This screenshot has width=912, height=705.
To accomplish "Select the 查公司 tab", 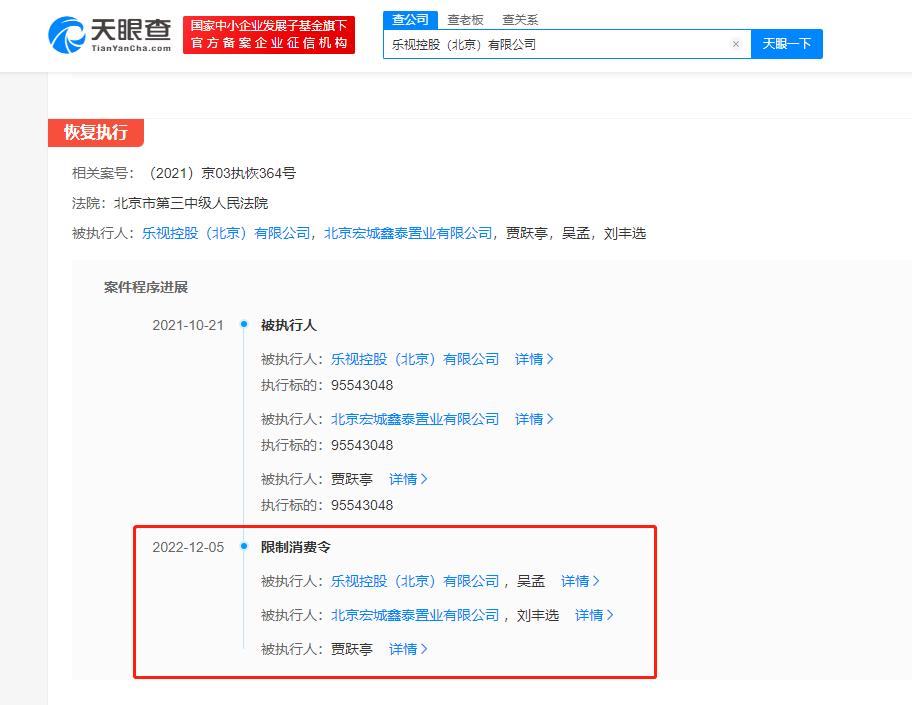I will (x=410, y=20).
